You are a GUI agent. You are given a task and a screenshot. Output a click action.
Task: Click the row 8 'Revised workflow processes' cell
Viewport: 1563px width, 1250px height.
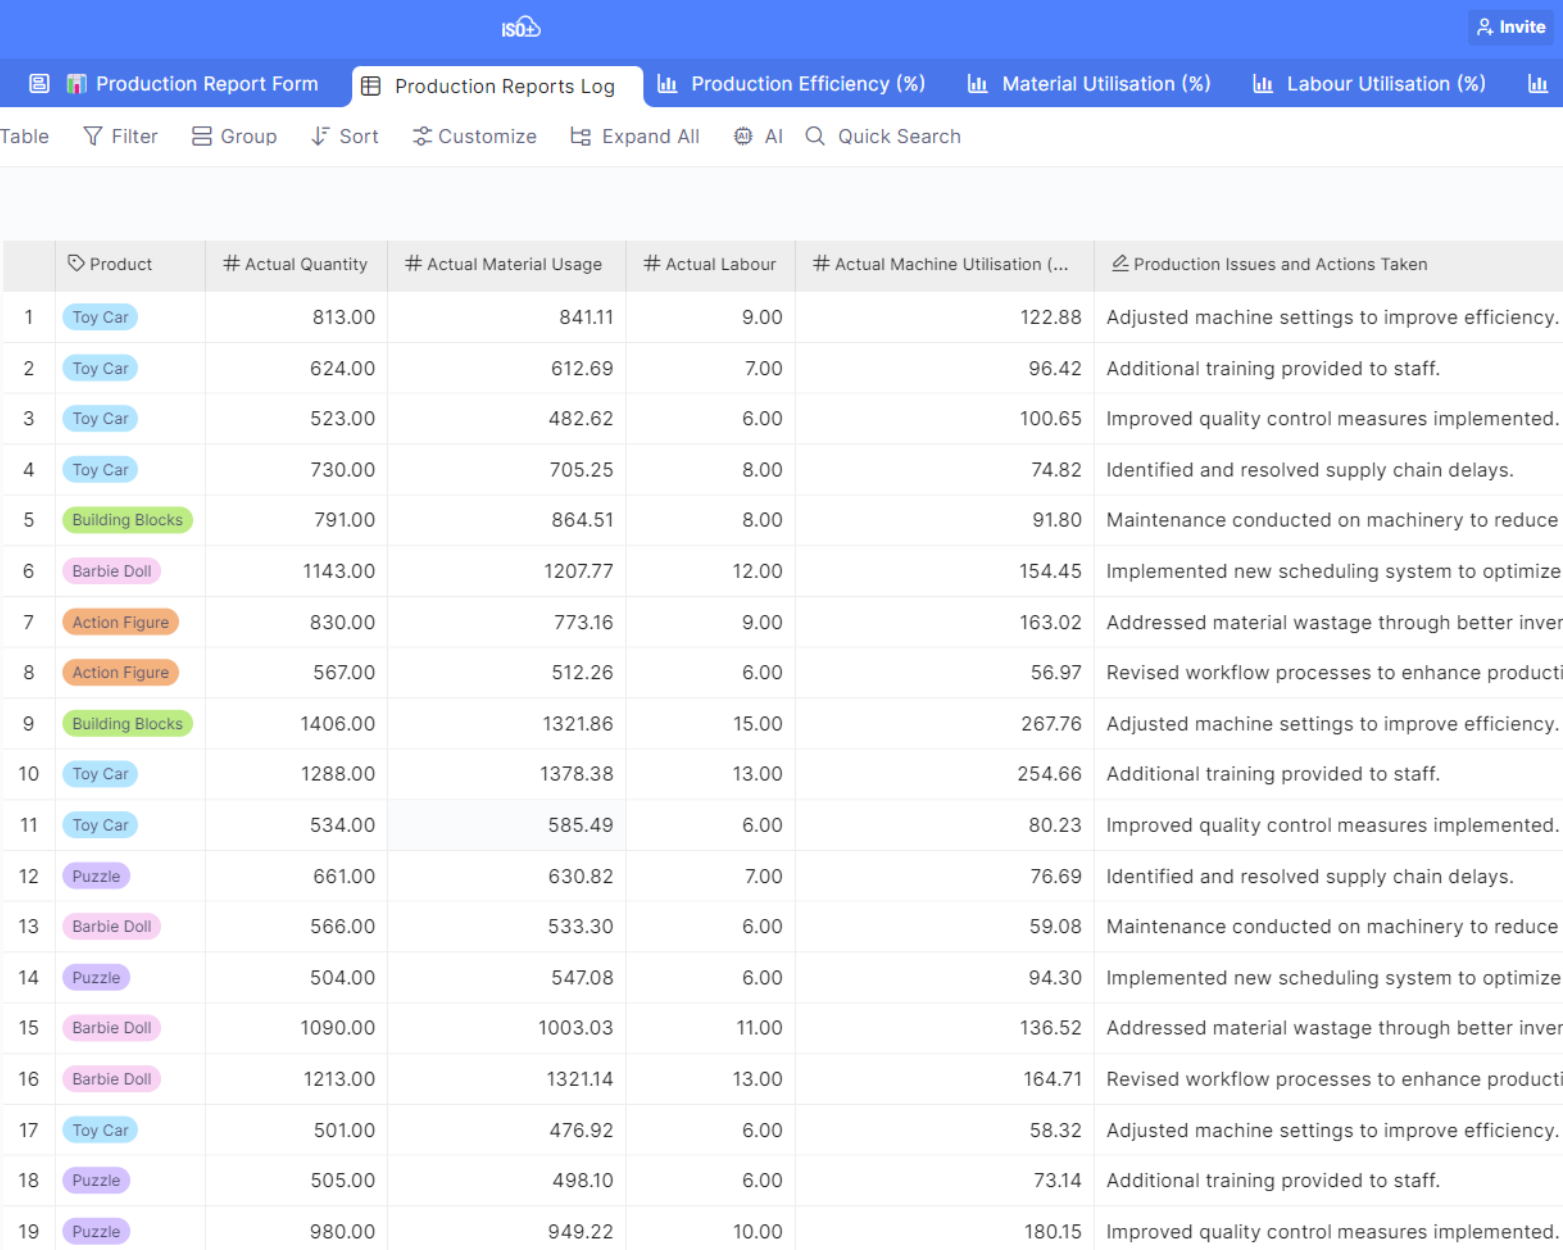[x=1328, y=673]
